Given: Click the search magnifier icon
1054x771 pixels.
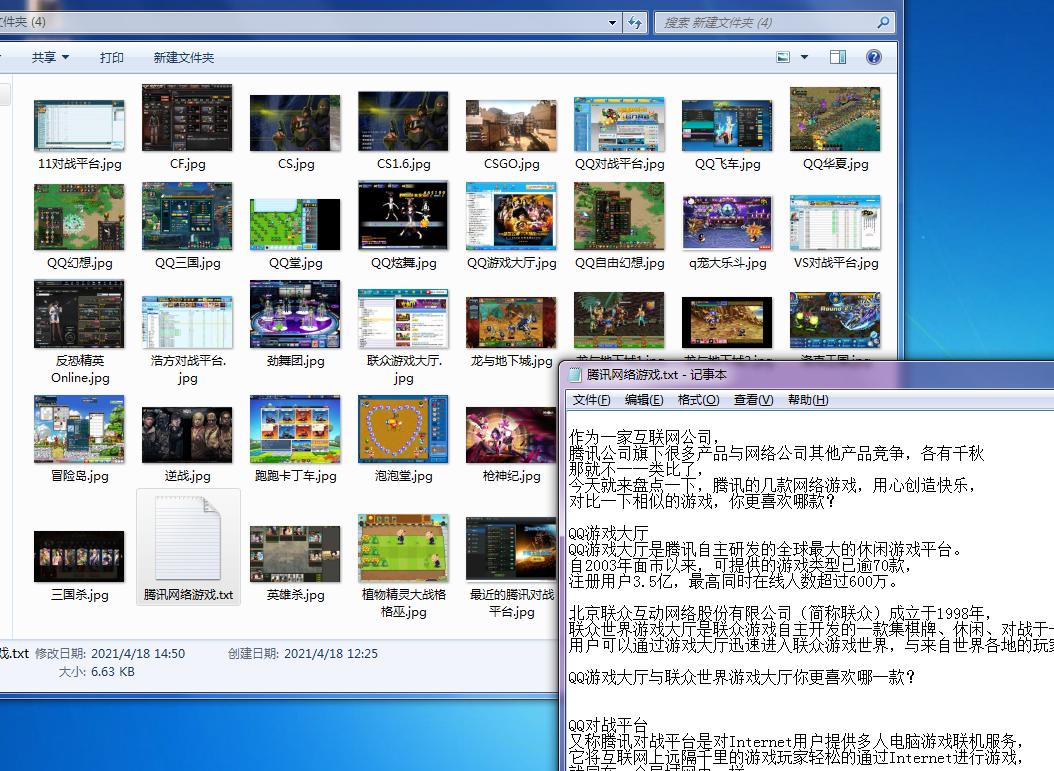Looking at the screenshot, I should pos(883,22).
